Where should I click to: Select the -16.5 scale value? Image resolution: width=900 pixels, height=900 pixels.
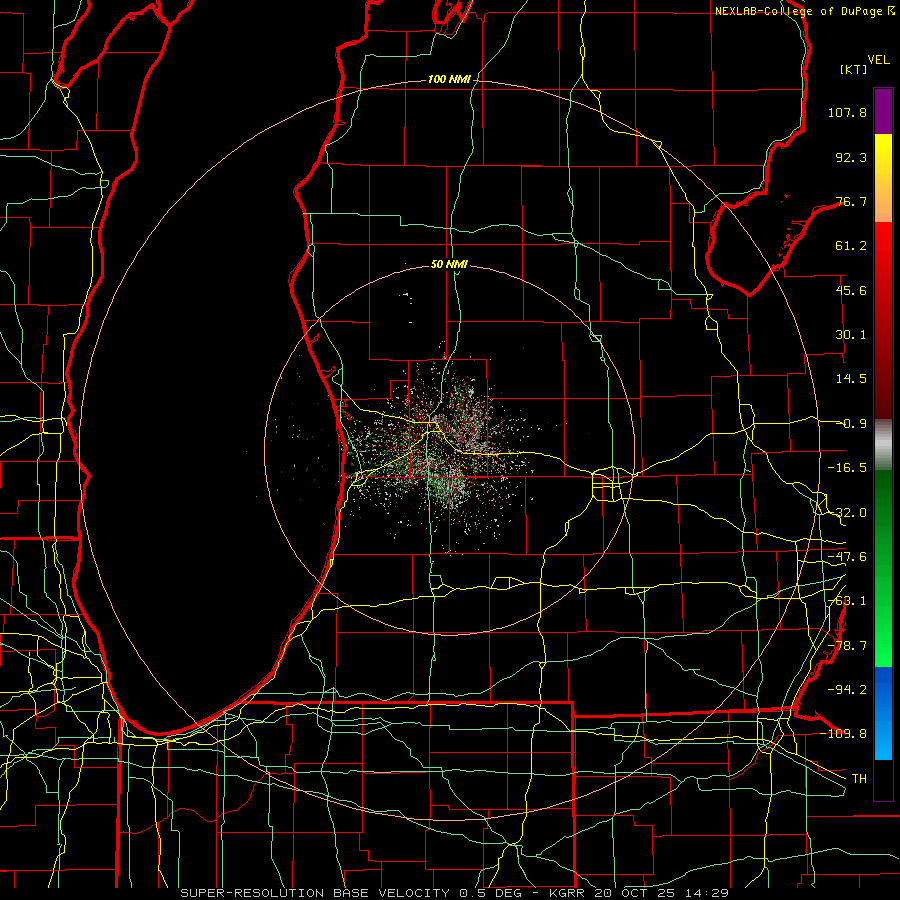coord(847,468)
